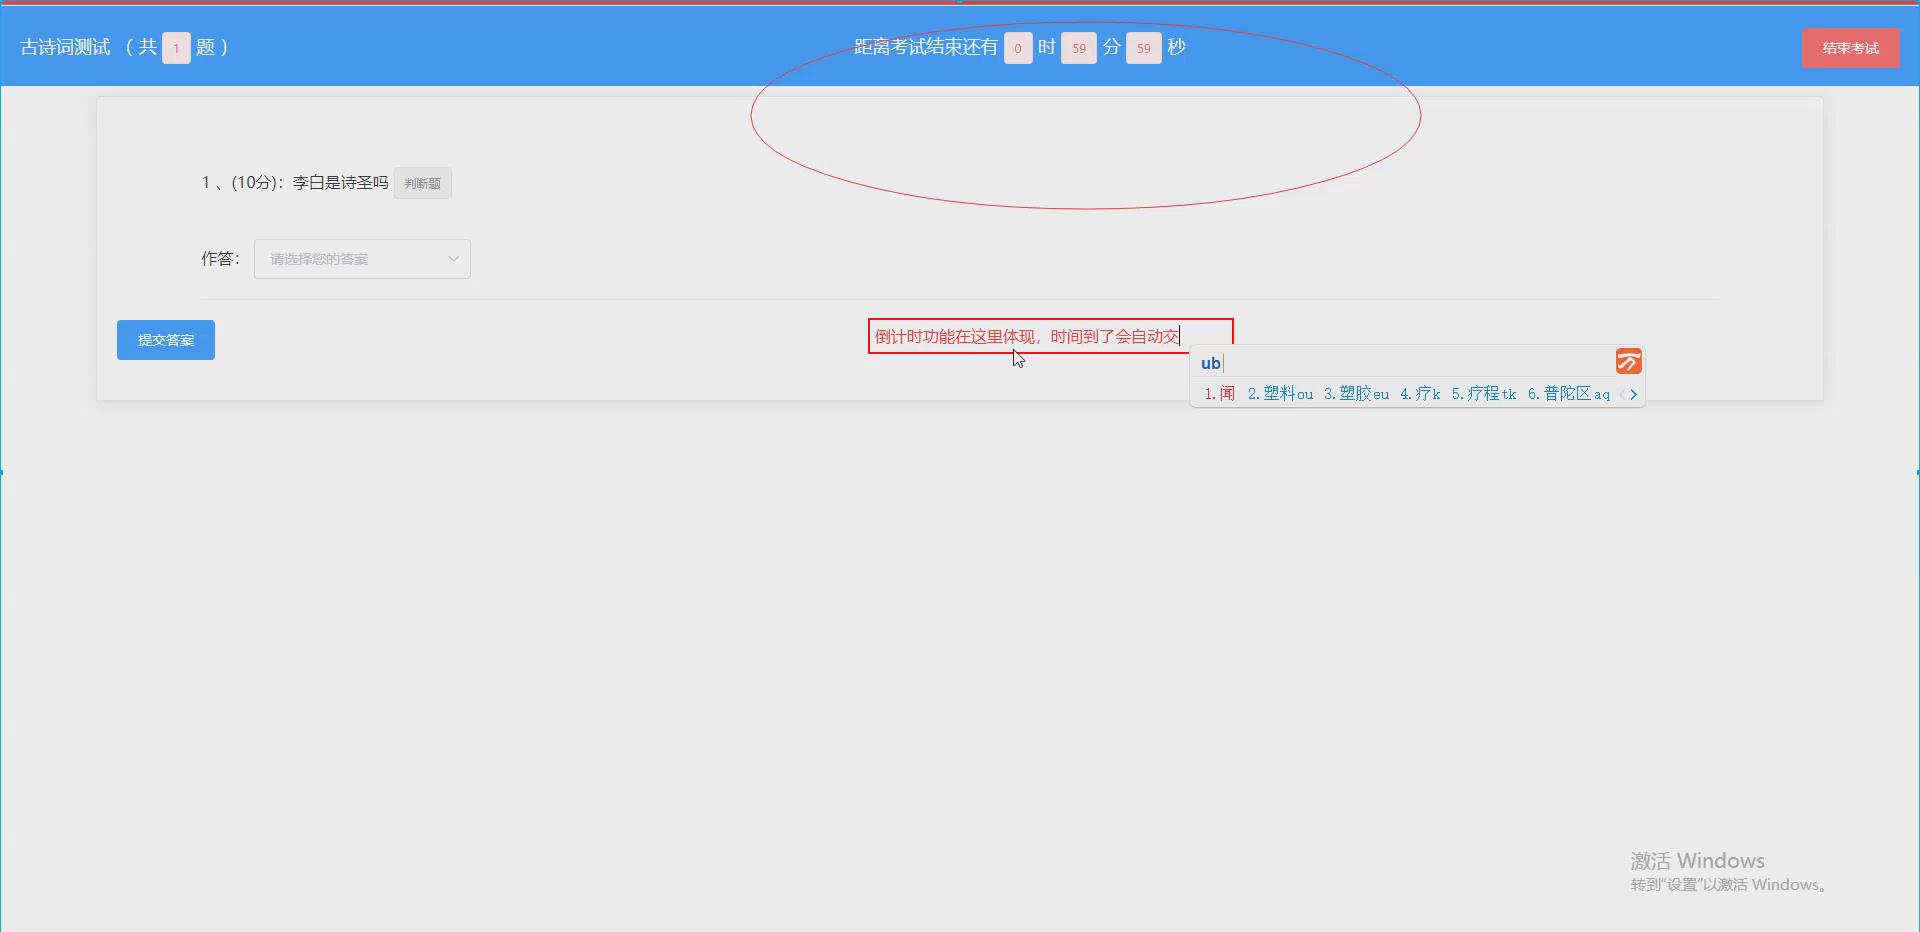This screenshot has width=1920, height=932.
Task: Click the question count badge 1
Action: (x=176, y=48)
